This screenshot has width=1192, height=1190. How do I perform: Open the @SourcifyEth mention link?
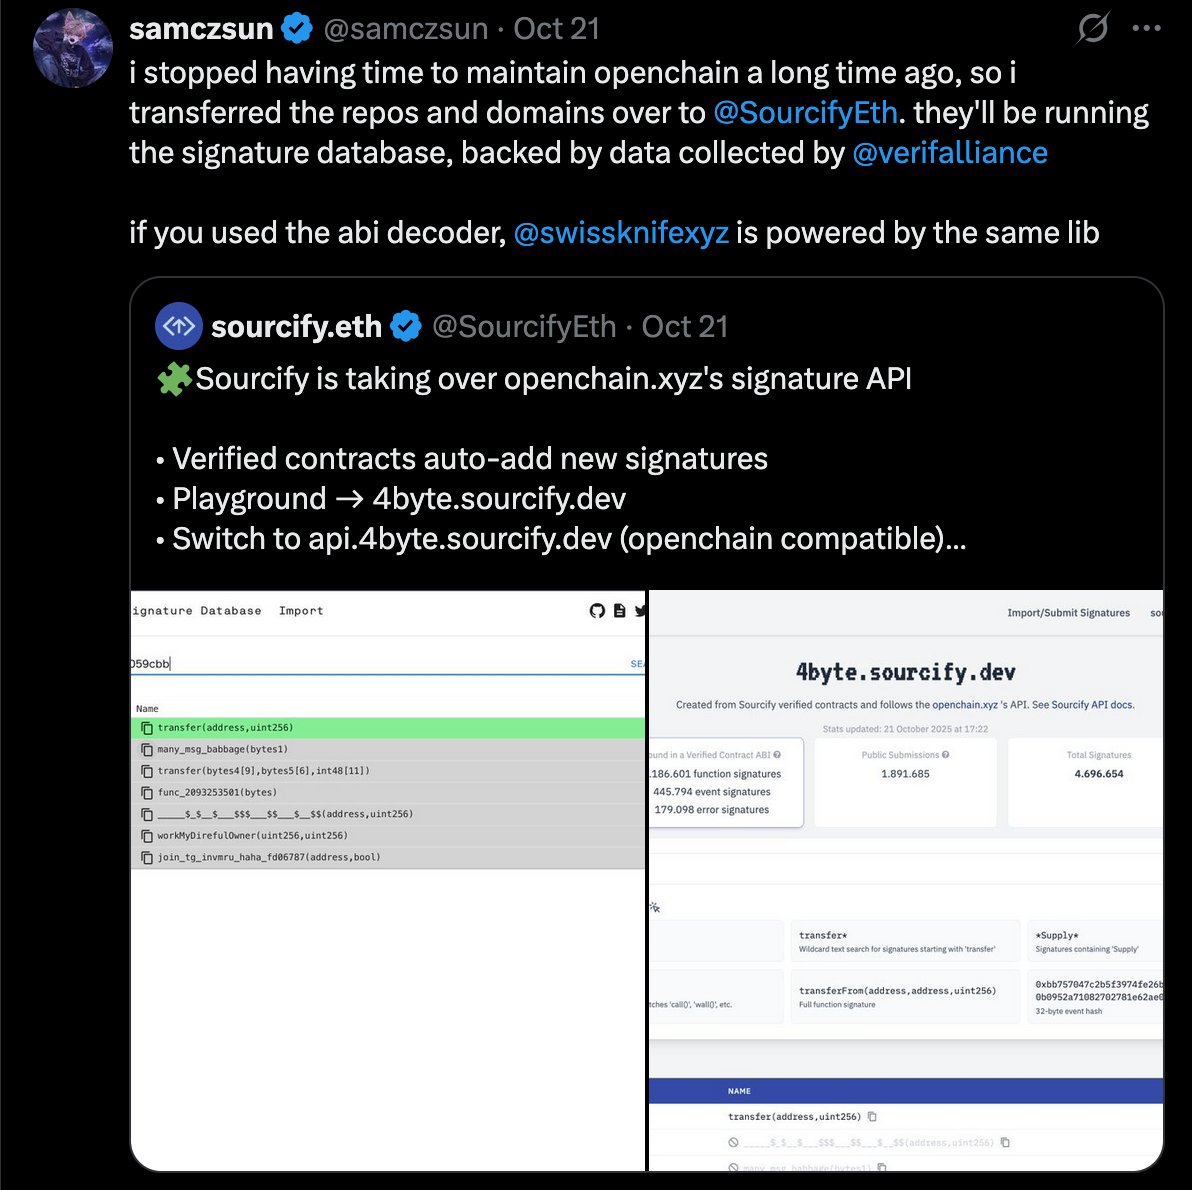(806, 112)
